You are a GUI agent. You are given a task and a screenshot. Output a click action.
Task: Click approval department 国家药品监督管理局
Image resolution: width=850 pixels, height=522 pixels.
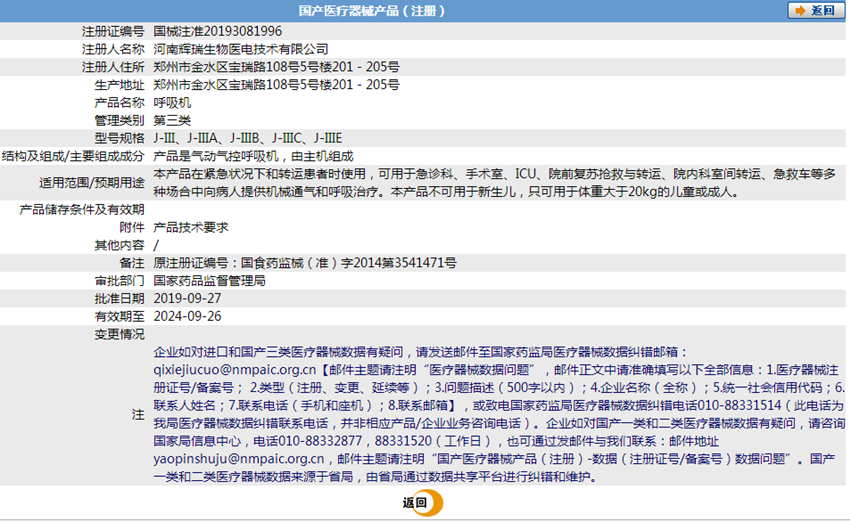[x=209, y=281]
